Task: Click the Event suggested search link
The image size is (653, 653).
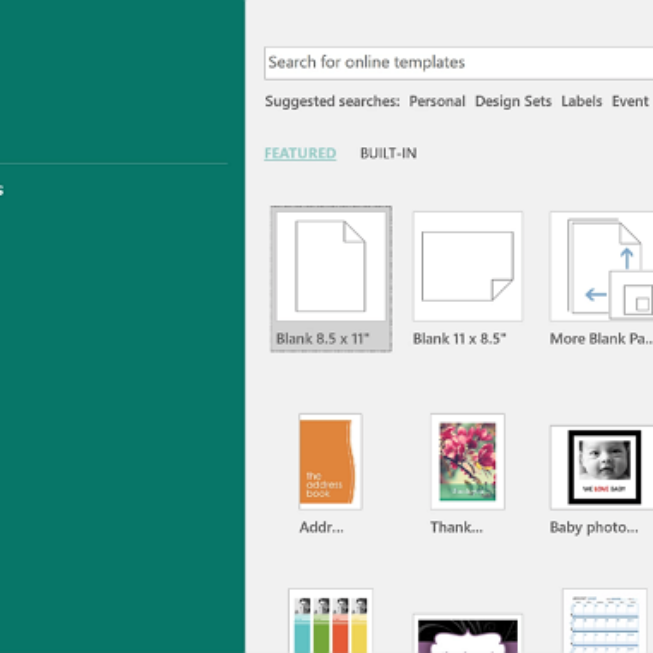Action: pos(630,101)
